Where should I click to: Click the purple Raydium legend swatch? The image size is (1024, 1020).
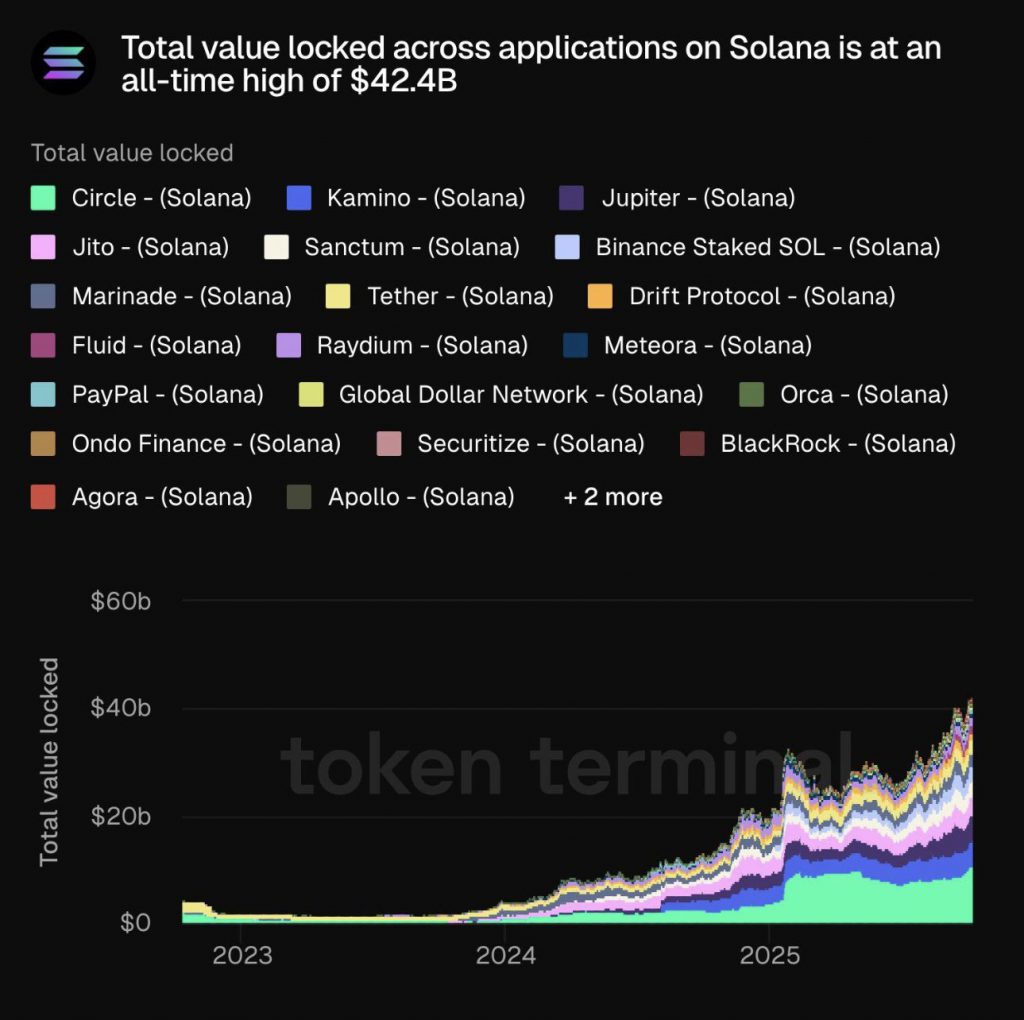coord(288,346)
